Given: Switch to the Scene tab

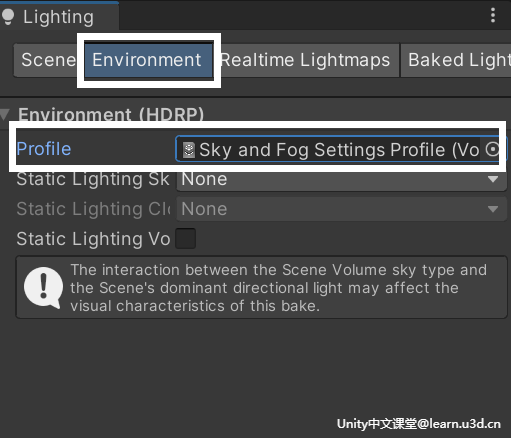Looking at the screenshot, I should 49,60.
